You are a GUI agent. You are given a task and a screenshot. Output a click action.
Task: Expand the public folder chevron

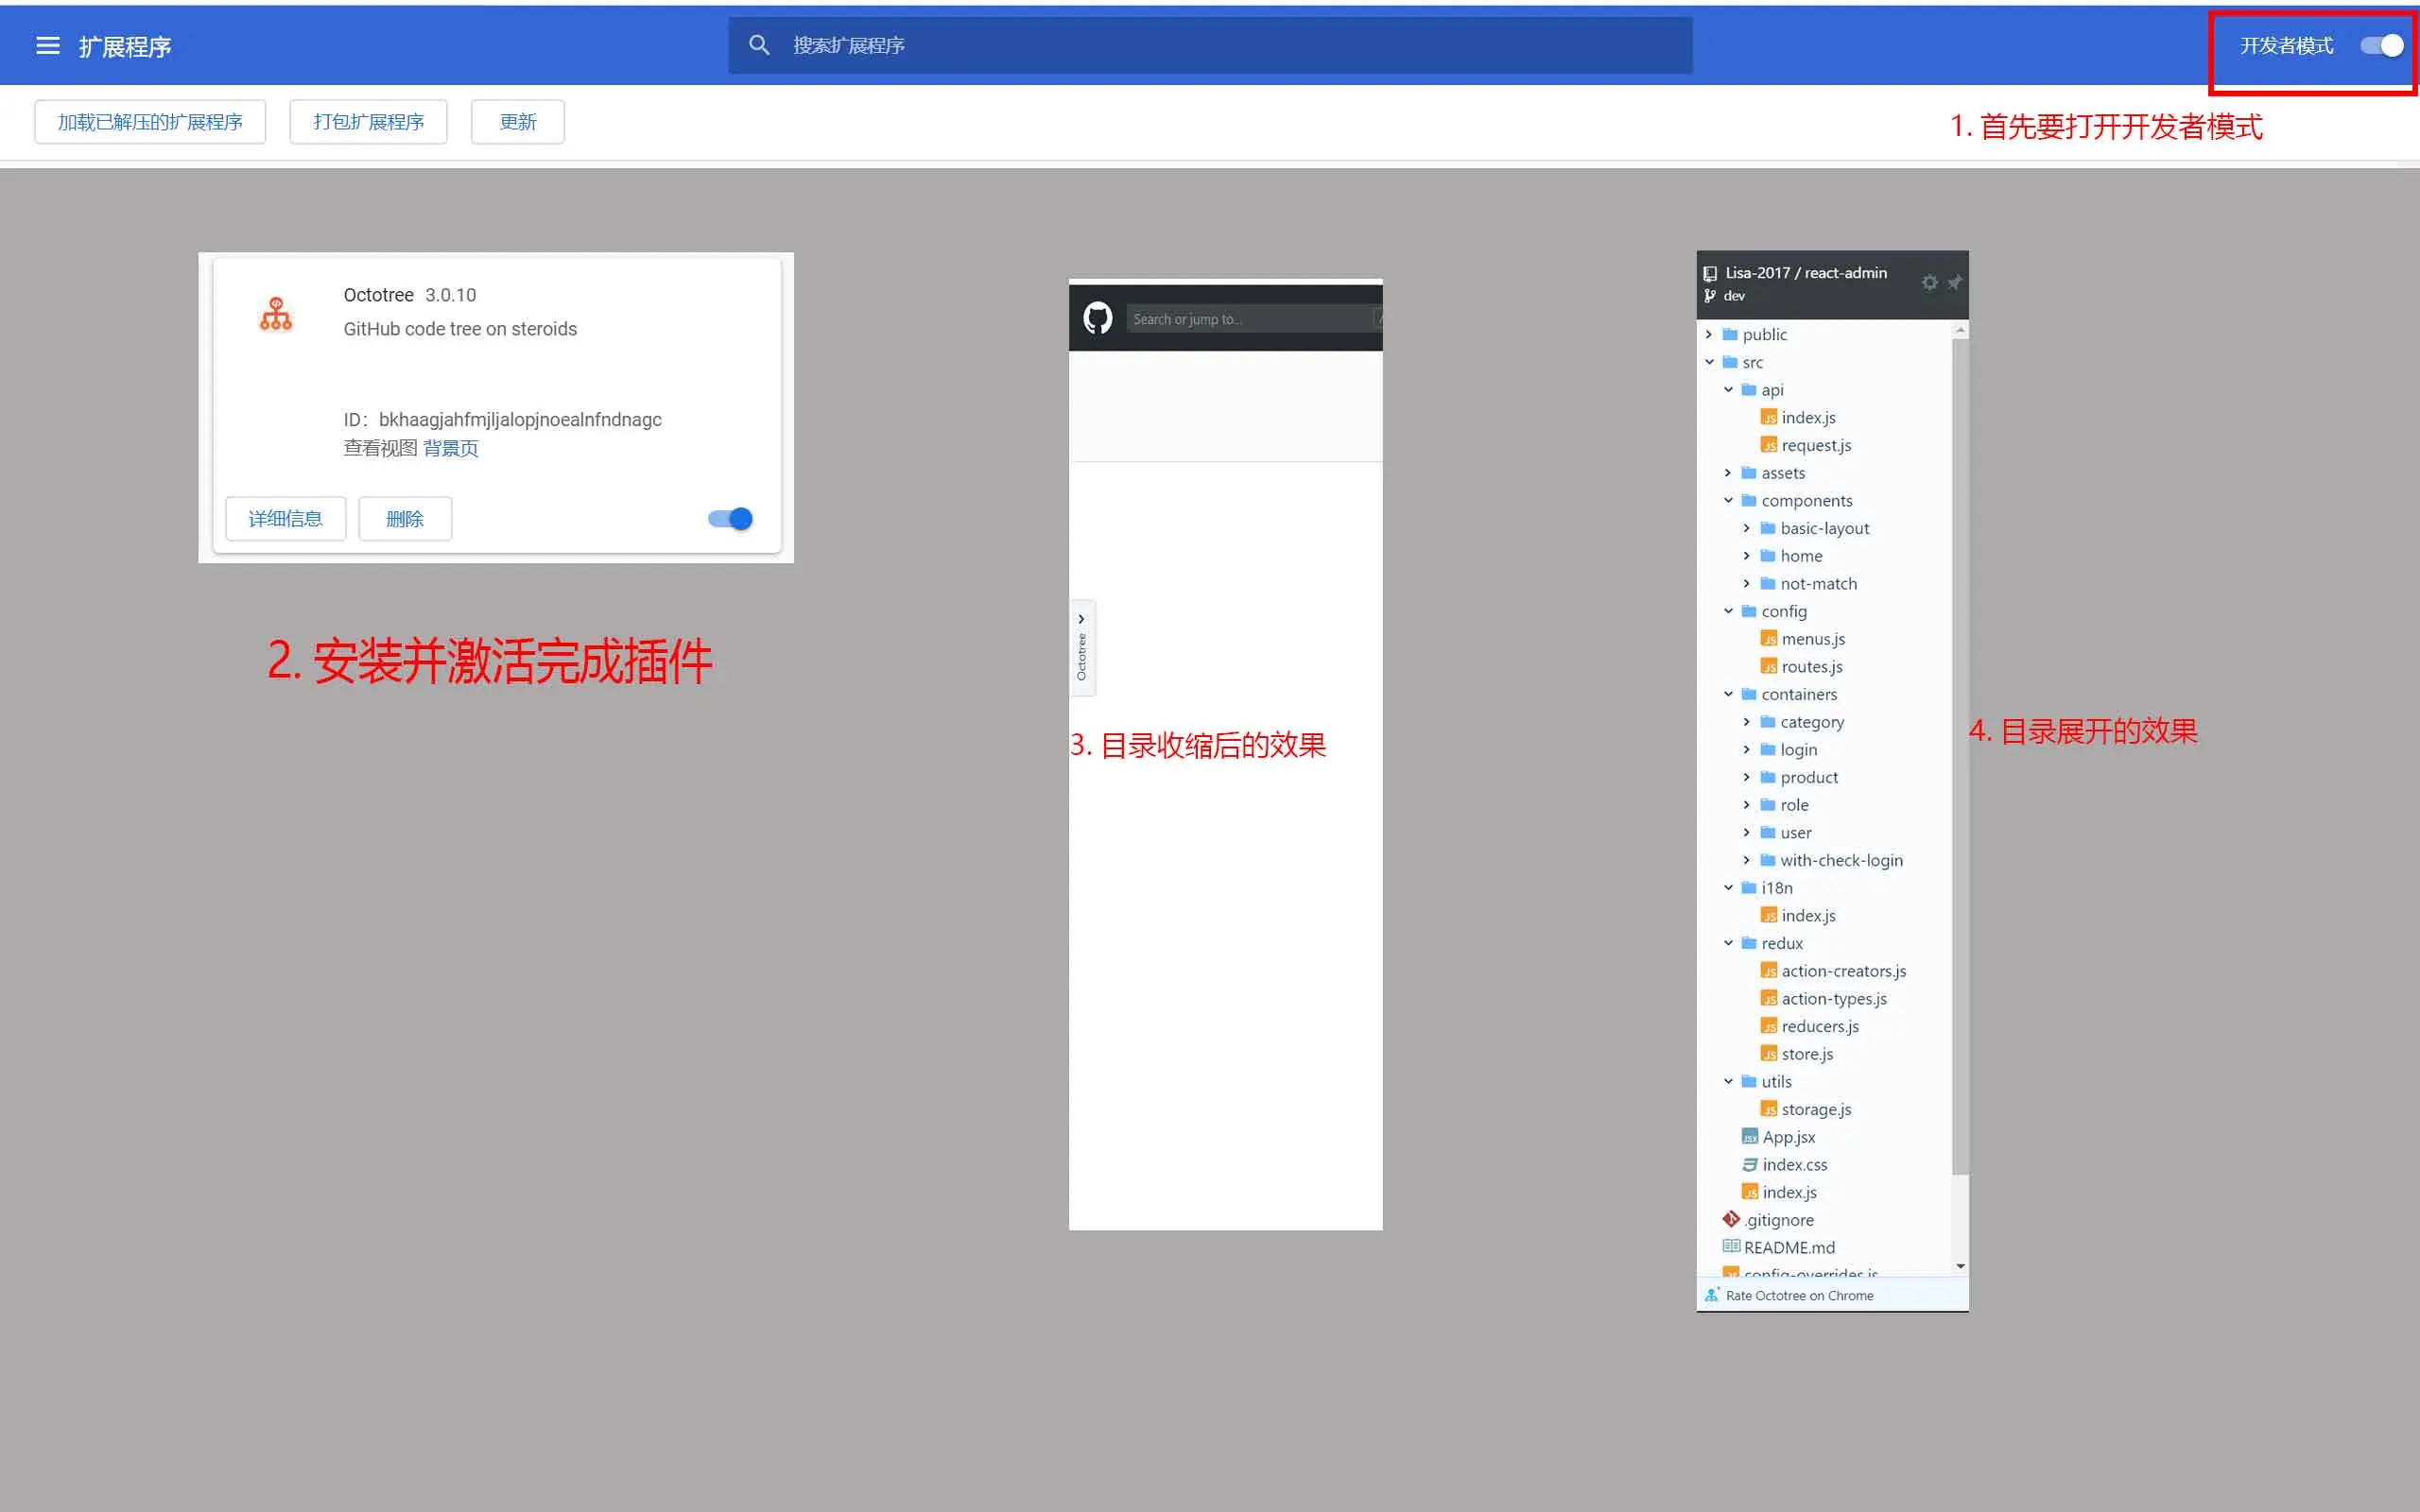coord(1709,335)
